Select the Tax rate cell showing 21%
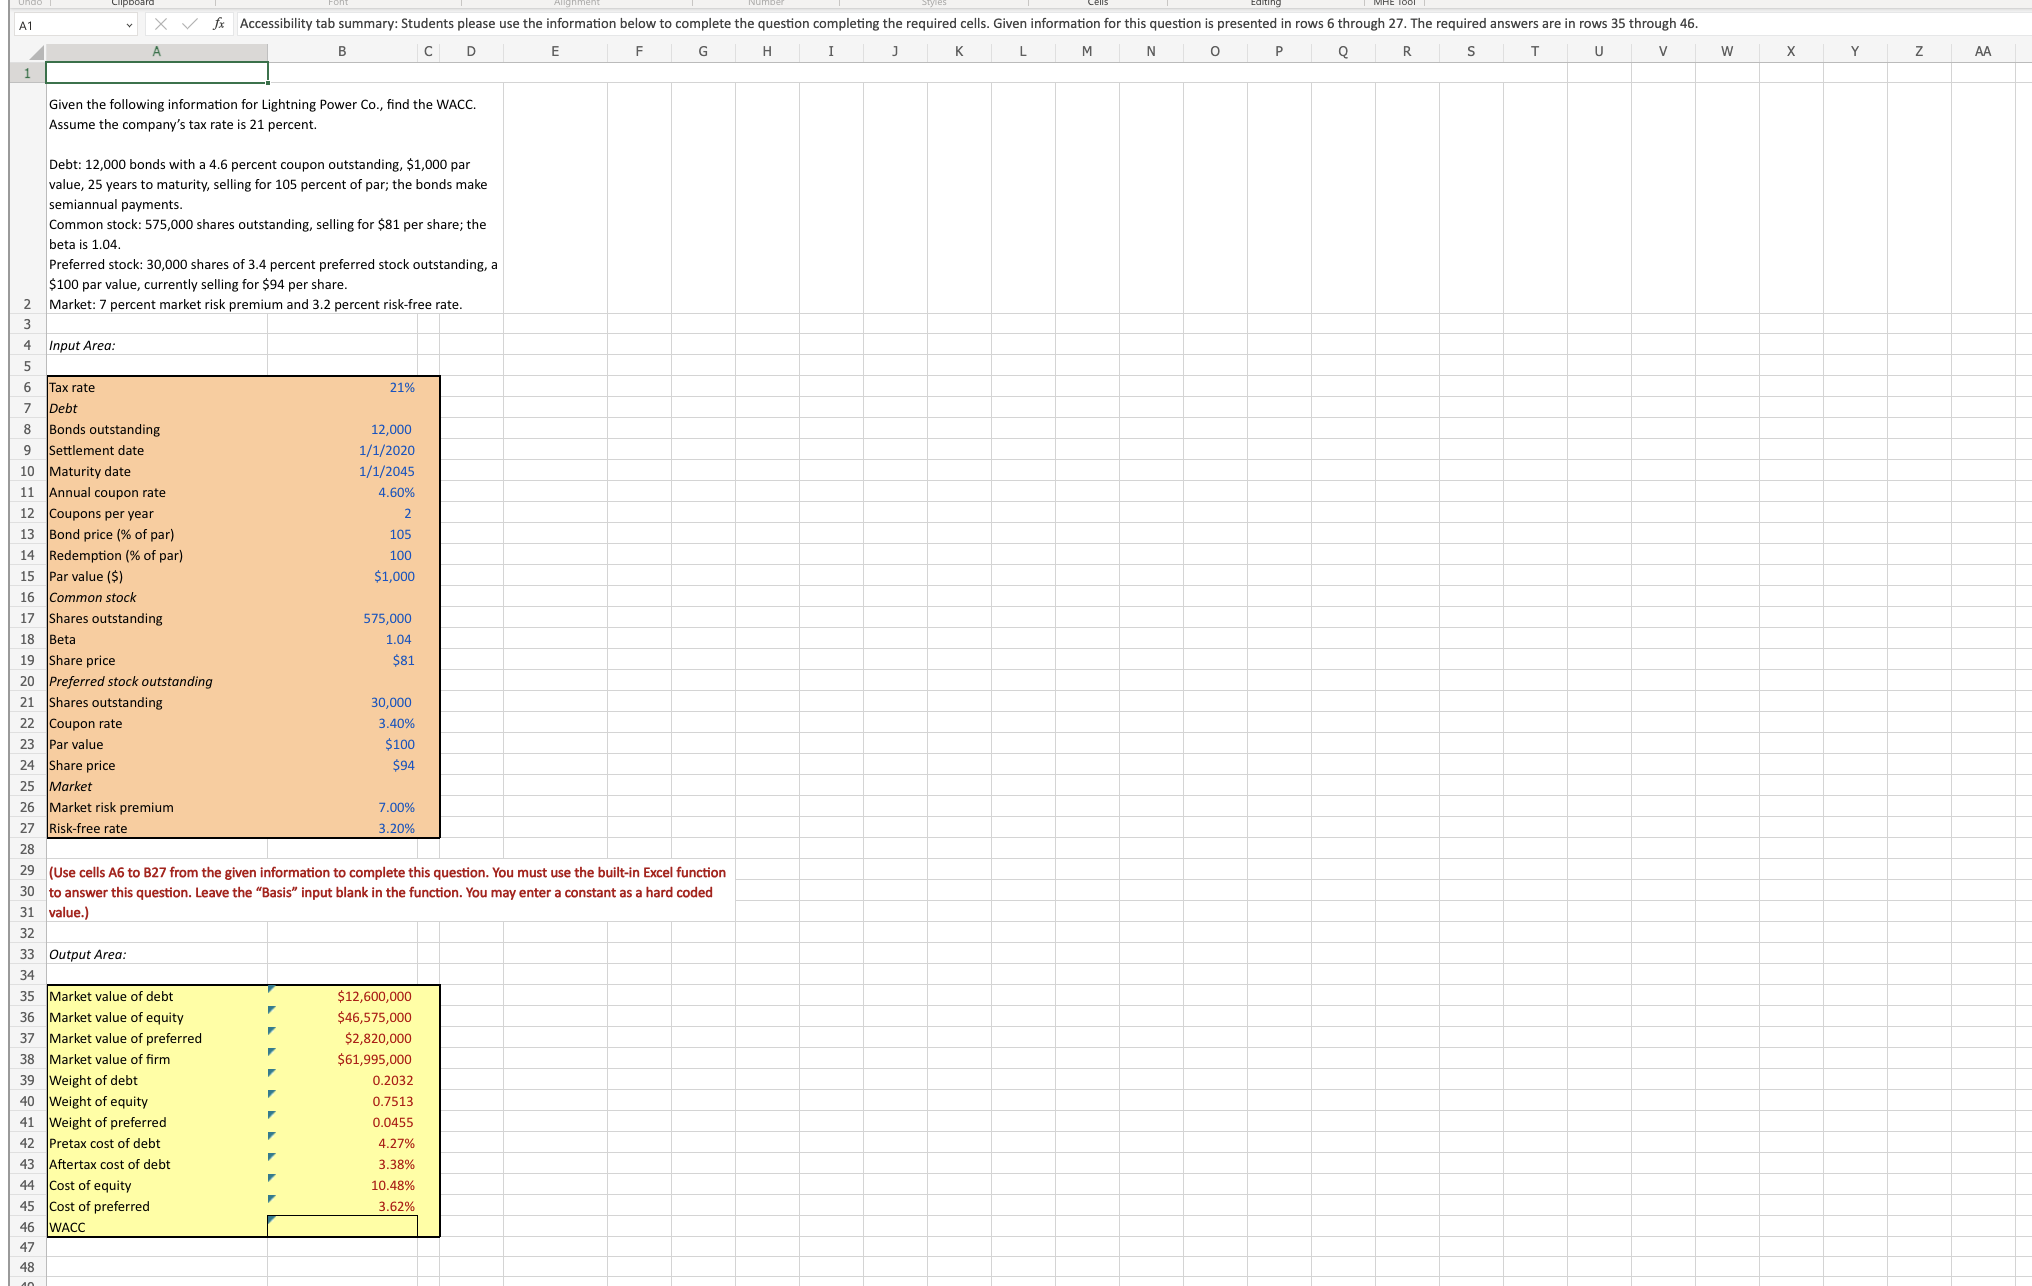 [x=343, y=387]
